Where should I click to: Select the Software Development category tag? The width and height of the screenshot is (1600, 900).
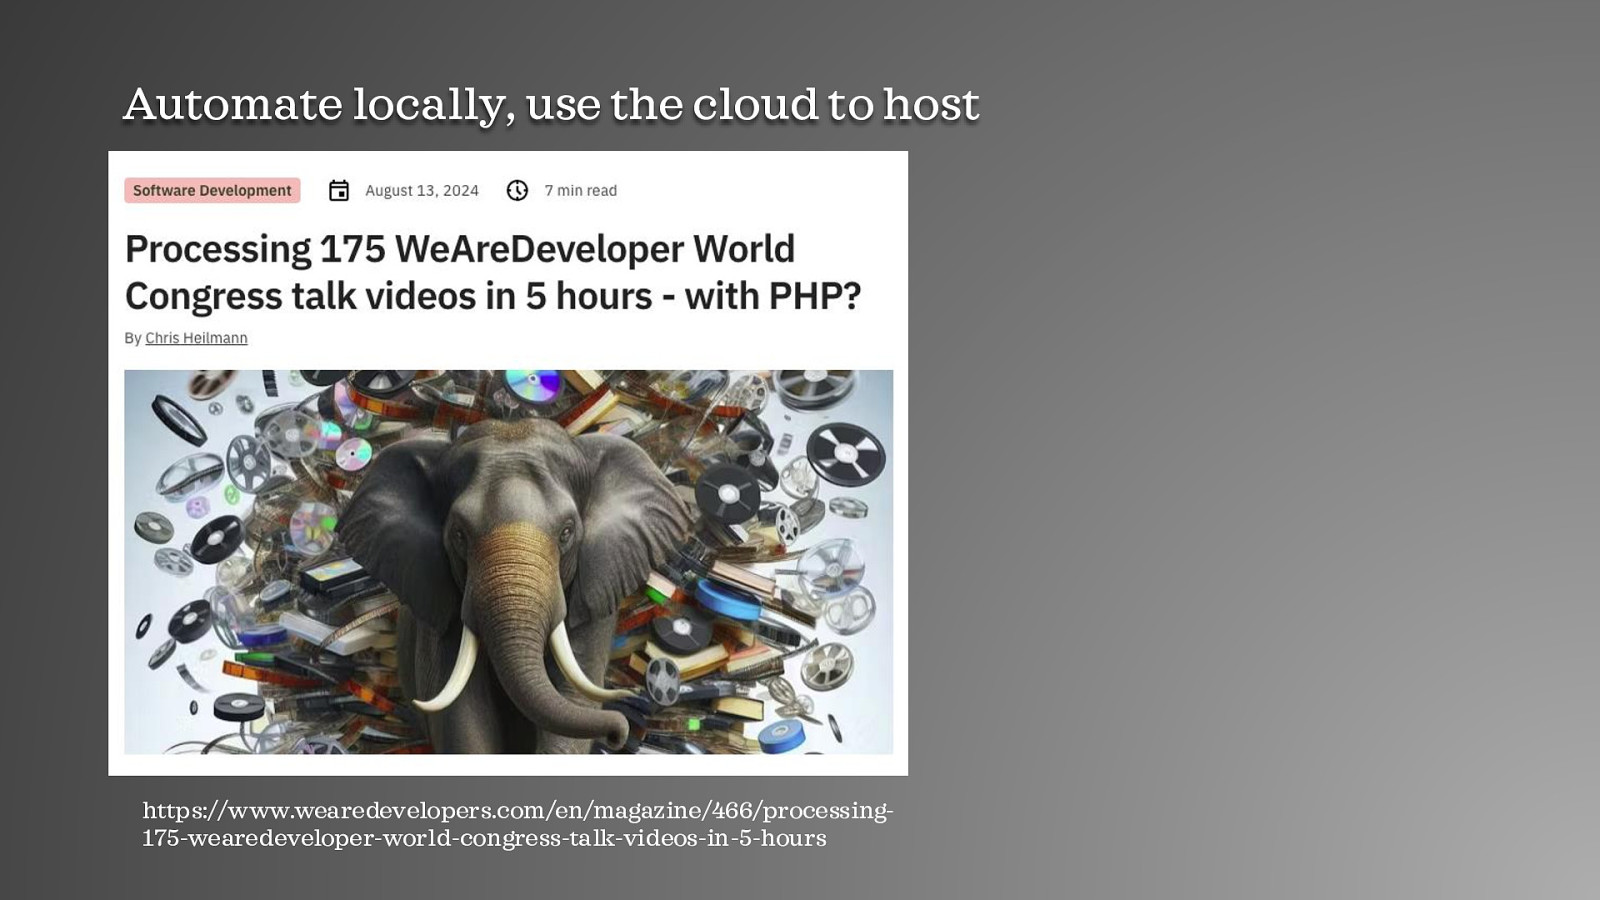tap(212, 191)
